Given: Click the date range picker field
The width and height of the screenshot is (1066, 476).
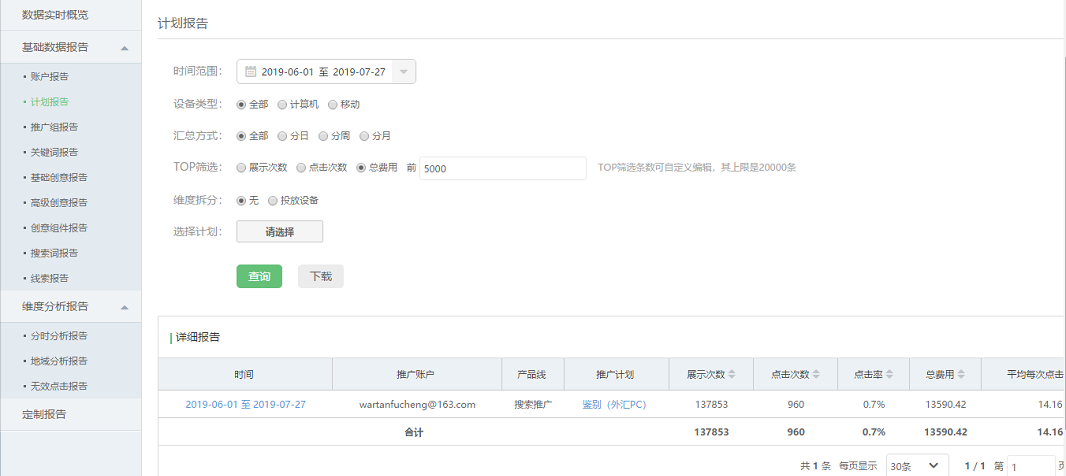Looking at the screenshot, I should 326,71.
